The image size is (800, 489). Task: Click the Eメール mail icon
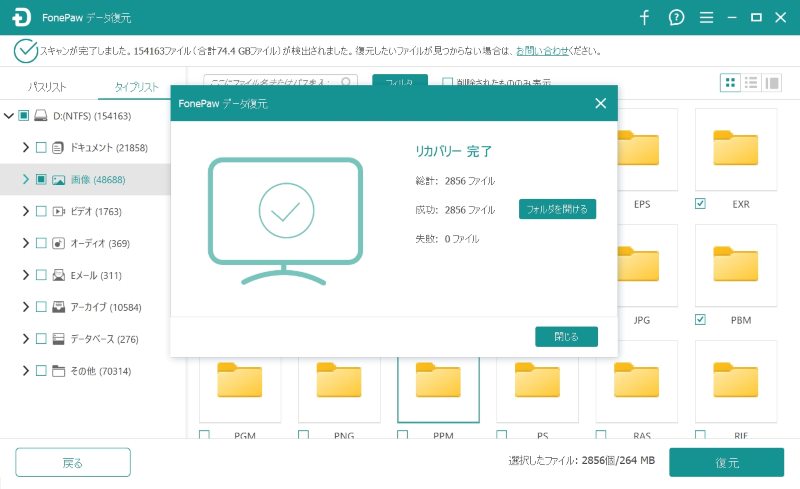pyautogui.click(x=59, y=275)
